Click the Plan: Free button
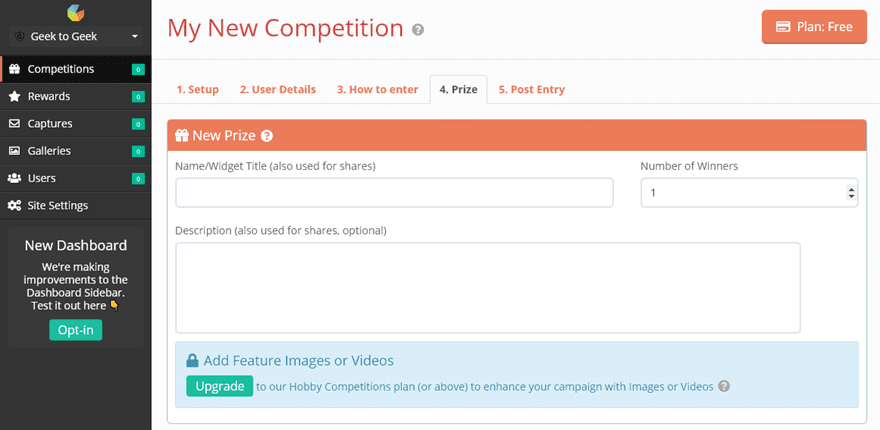Screen dimensions: 880x430 pyautogui.click(x=814, y=27)
